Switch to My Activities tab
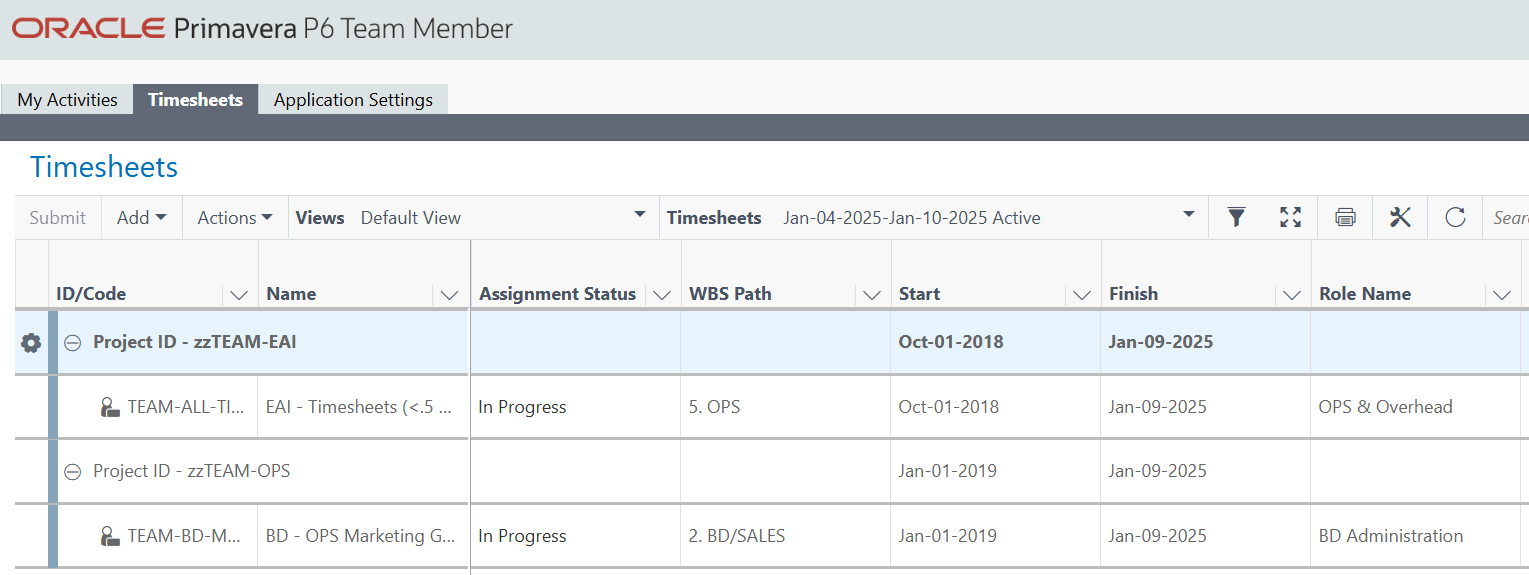Viewport: 1529px width, 575px height. 67,100
